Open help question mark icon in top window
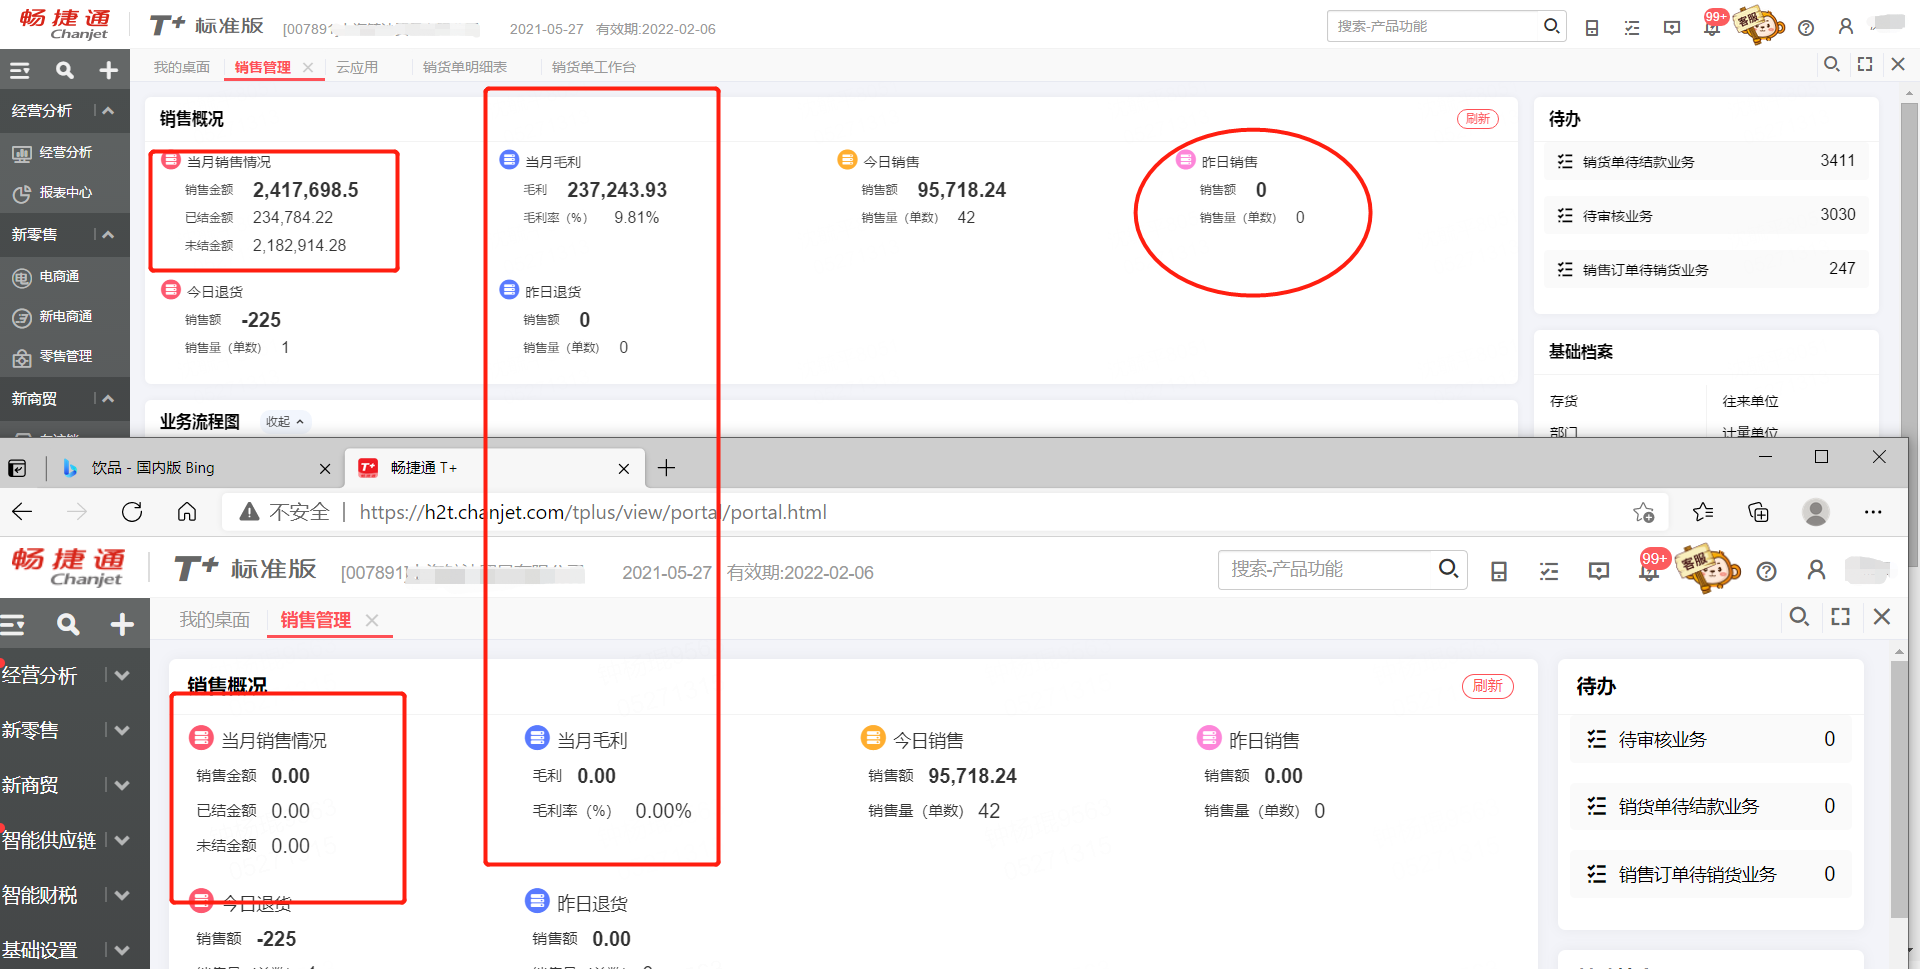 tap(1806, 28)
